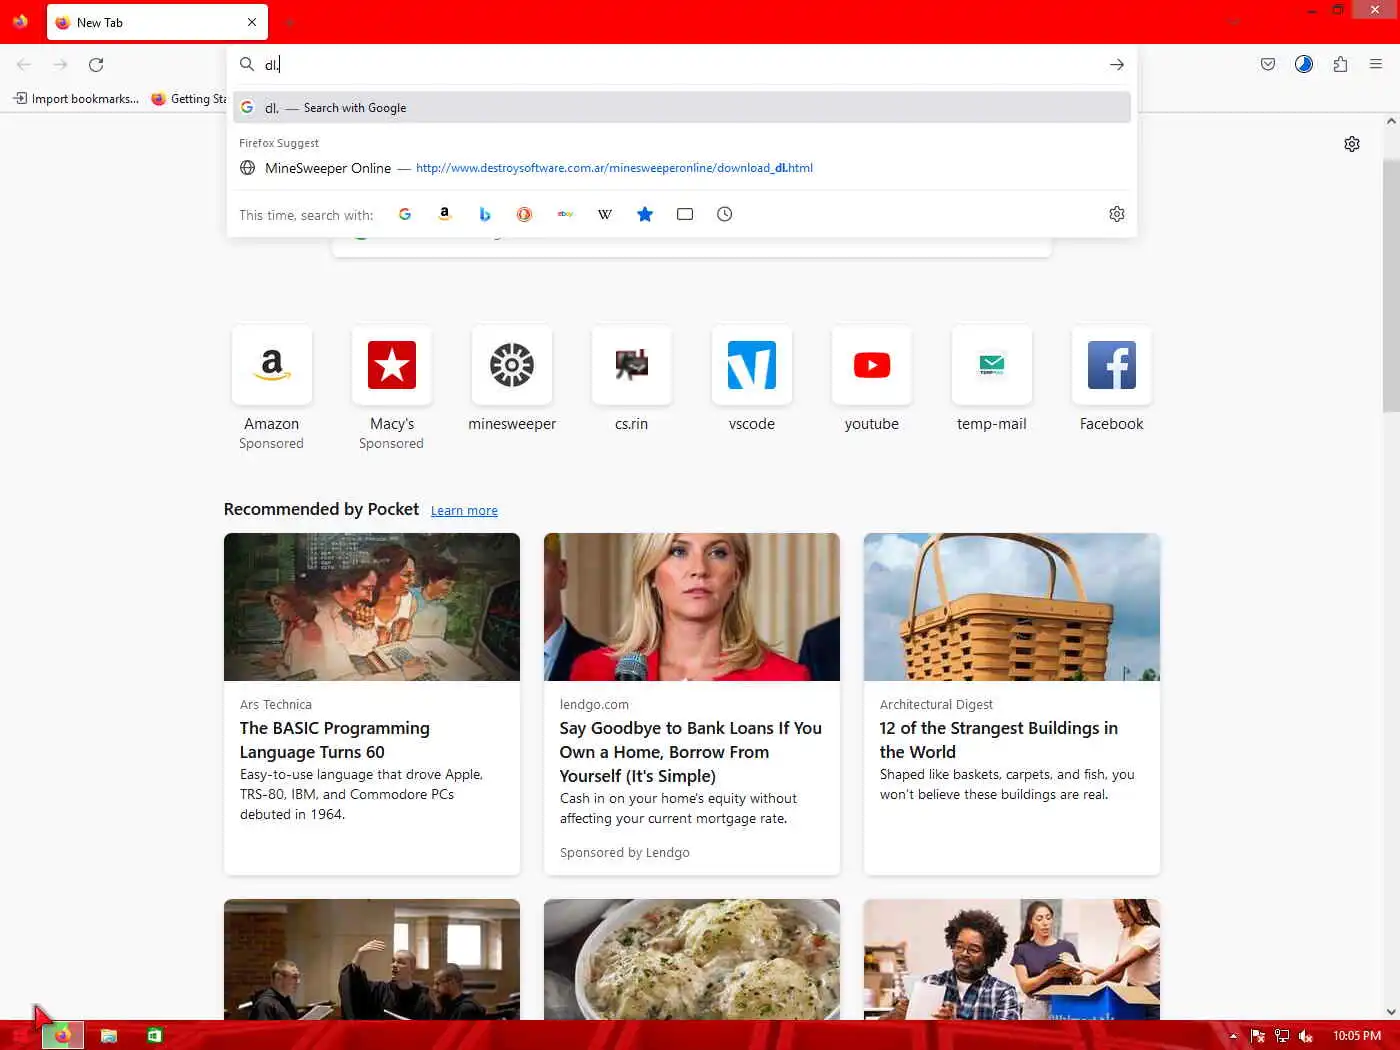Select the MineSweeper Online suggestion row
The height and width of the screenshot is (1050, 1400).
tap(682, 168)
